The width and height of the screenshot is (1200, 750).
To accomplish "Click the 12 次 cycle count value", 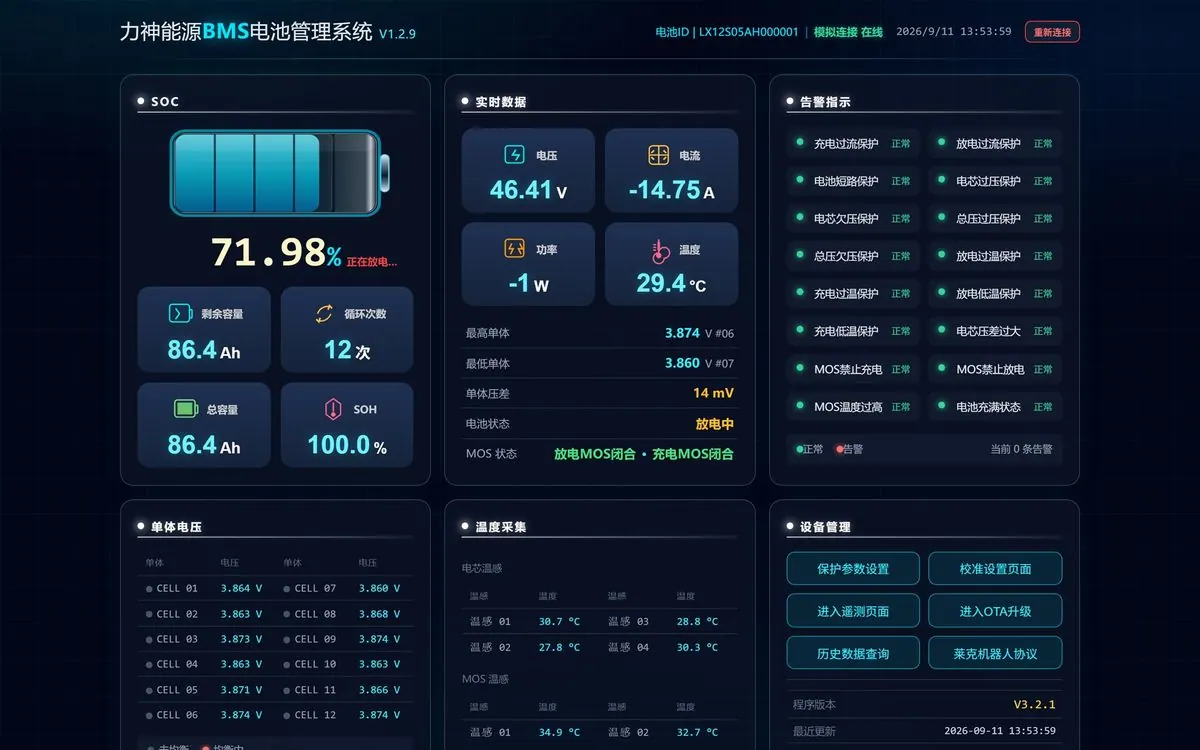I will pos(347,350).
